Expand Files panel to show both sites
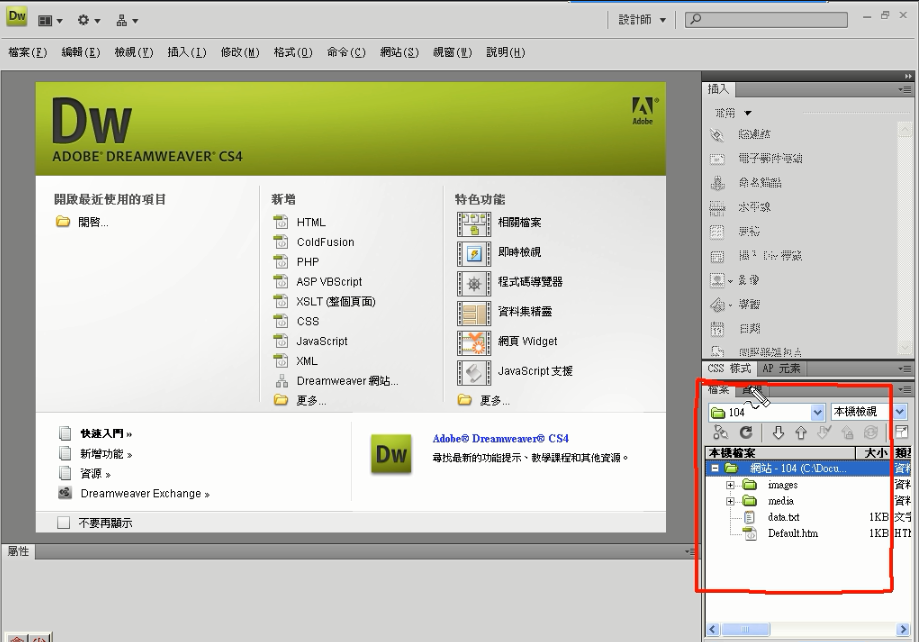Image resolution: width=919 pixels, height=642 pixels. coord(901,433)
